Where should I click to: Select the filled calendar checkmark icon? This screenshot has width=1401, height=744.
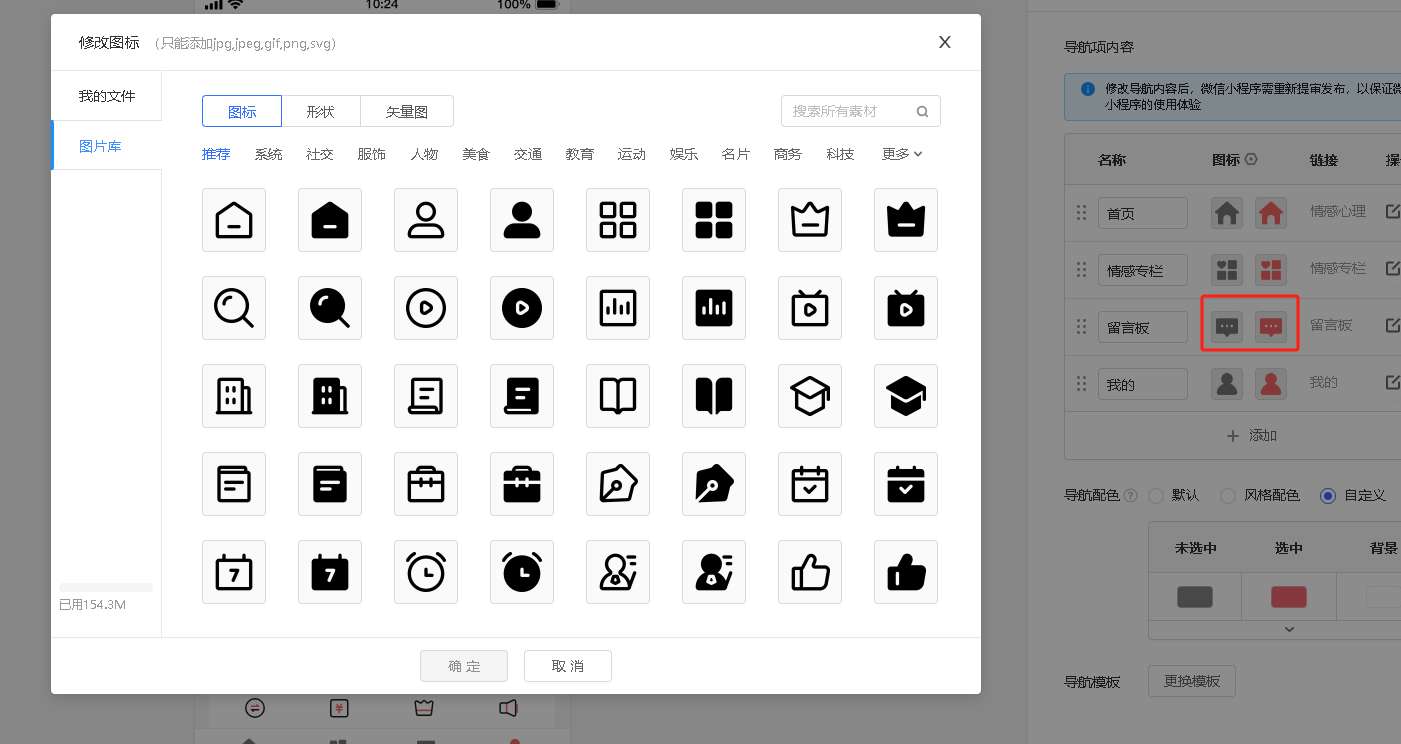click(906, 484)
